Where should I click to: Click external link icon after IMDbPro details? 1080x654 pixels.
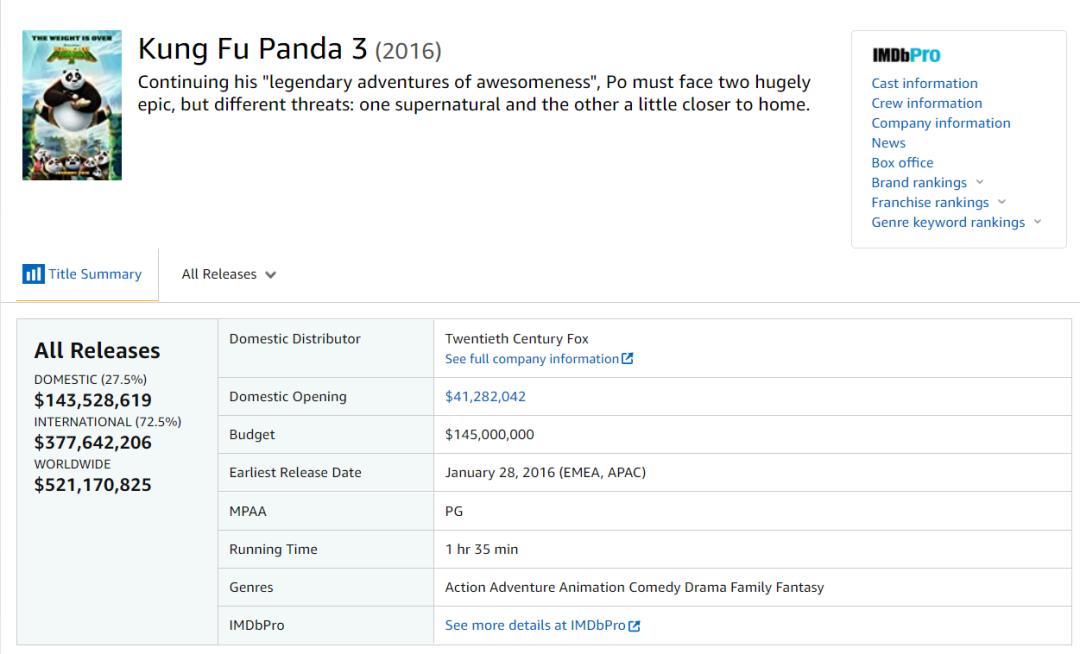coord(634,626)
